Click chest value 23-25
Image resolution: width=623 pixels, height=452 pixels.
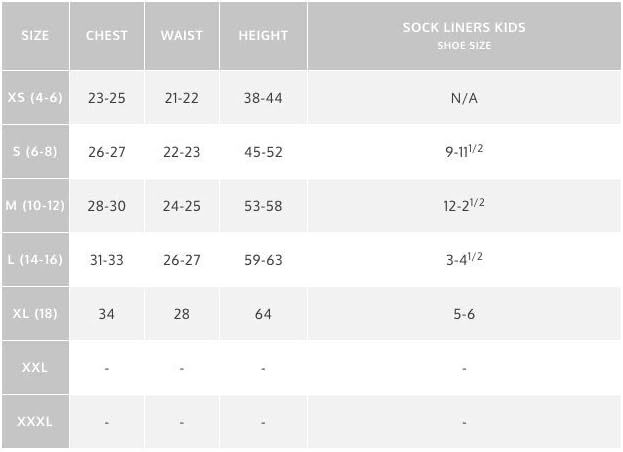[x=107, y=98]
